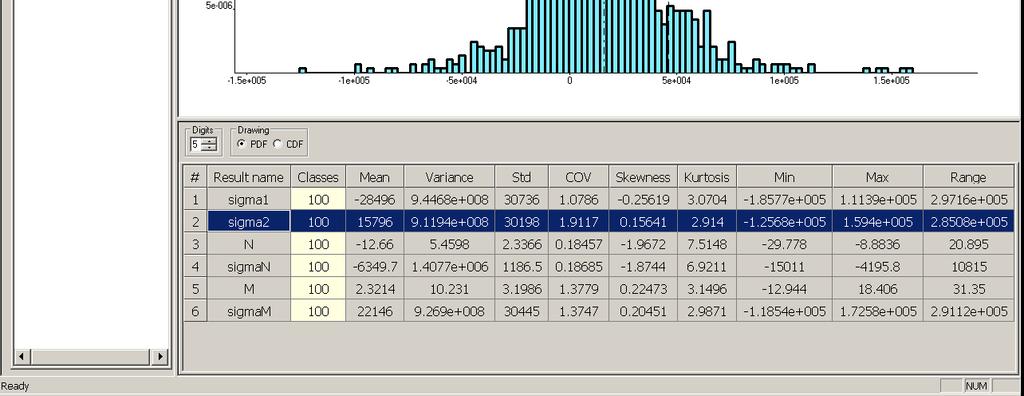This screenshot has width=1024, height=396.
Task: Click the Range column header
Action: point(968,177)
